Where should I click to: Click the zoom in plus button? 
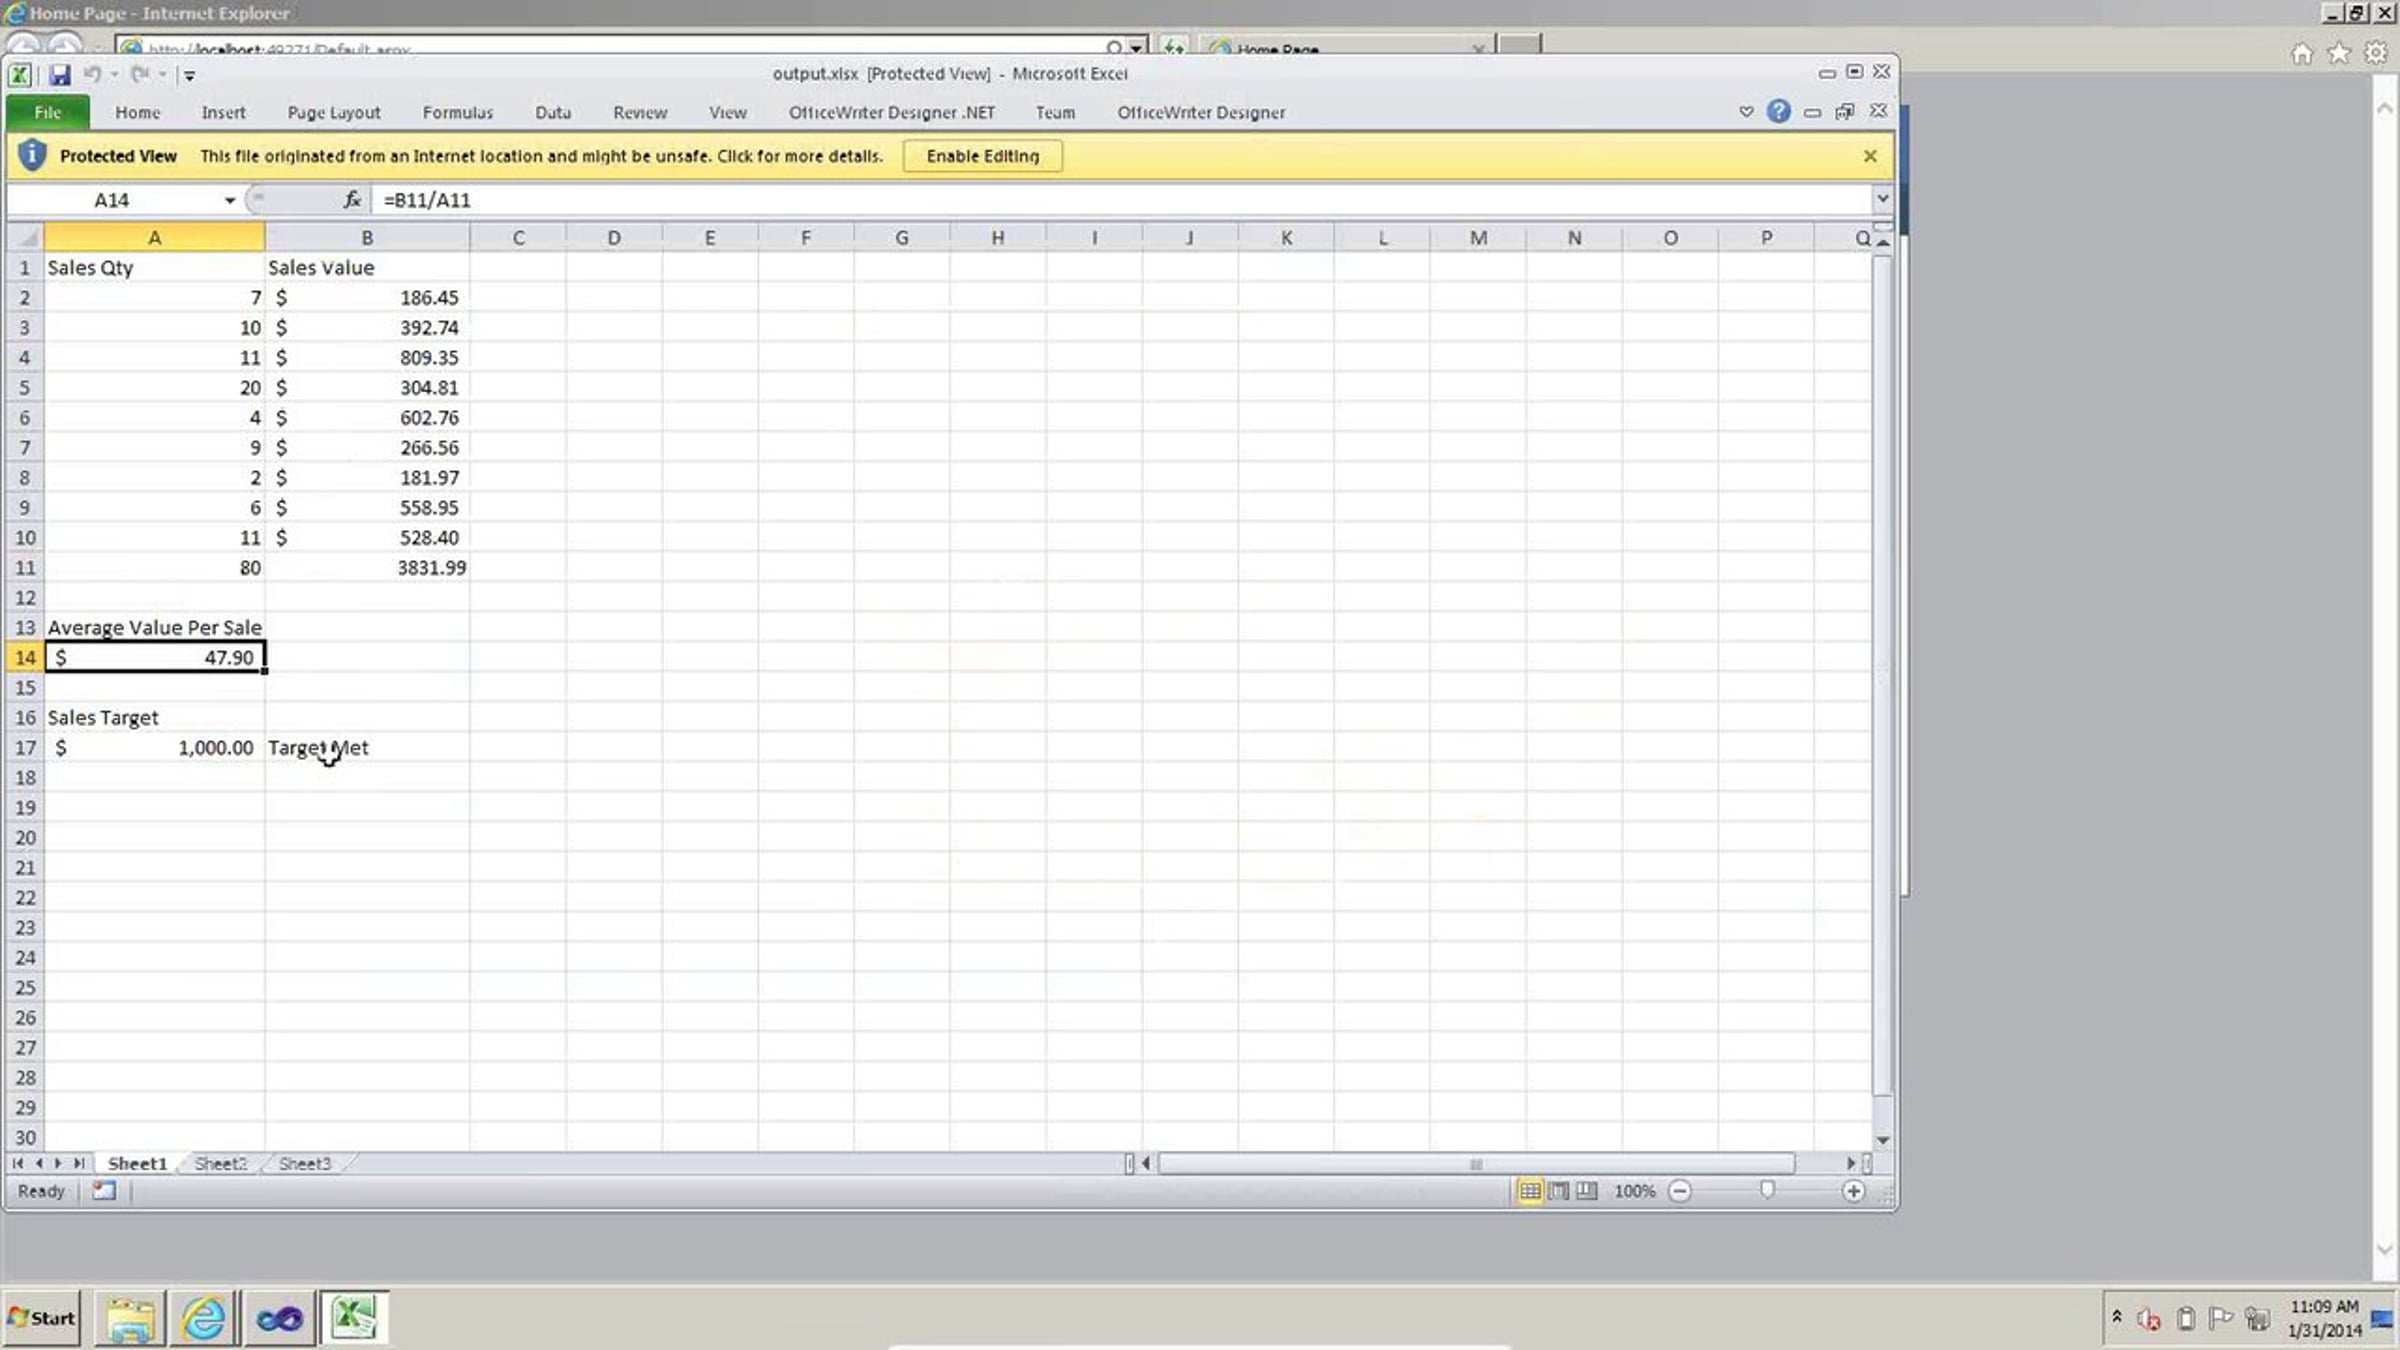[x=1853, y=1191]
